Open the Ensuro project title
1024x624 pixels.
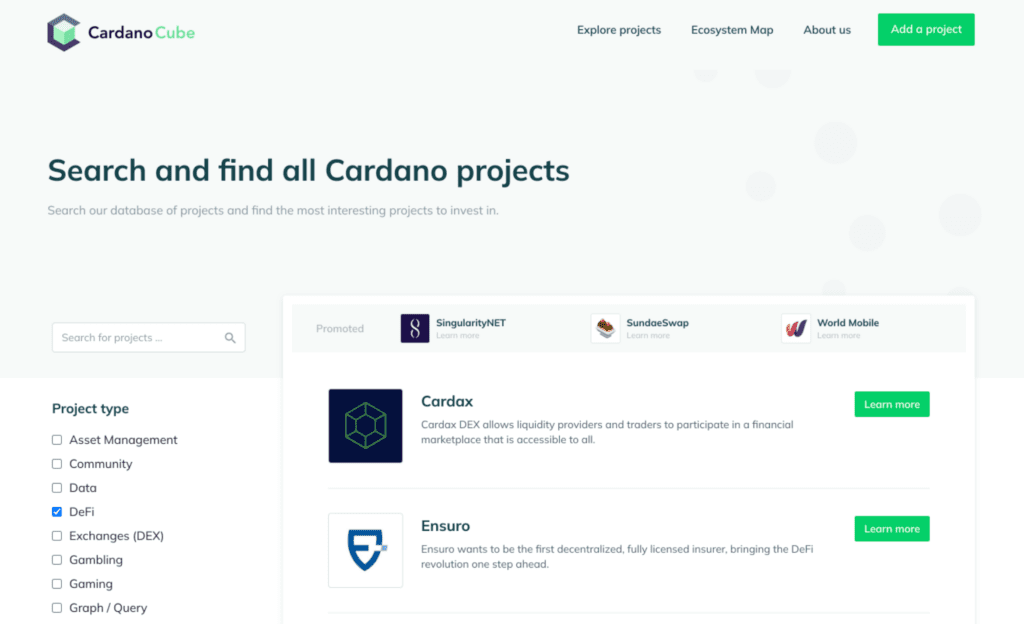click(445, 526)
